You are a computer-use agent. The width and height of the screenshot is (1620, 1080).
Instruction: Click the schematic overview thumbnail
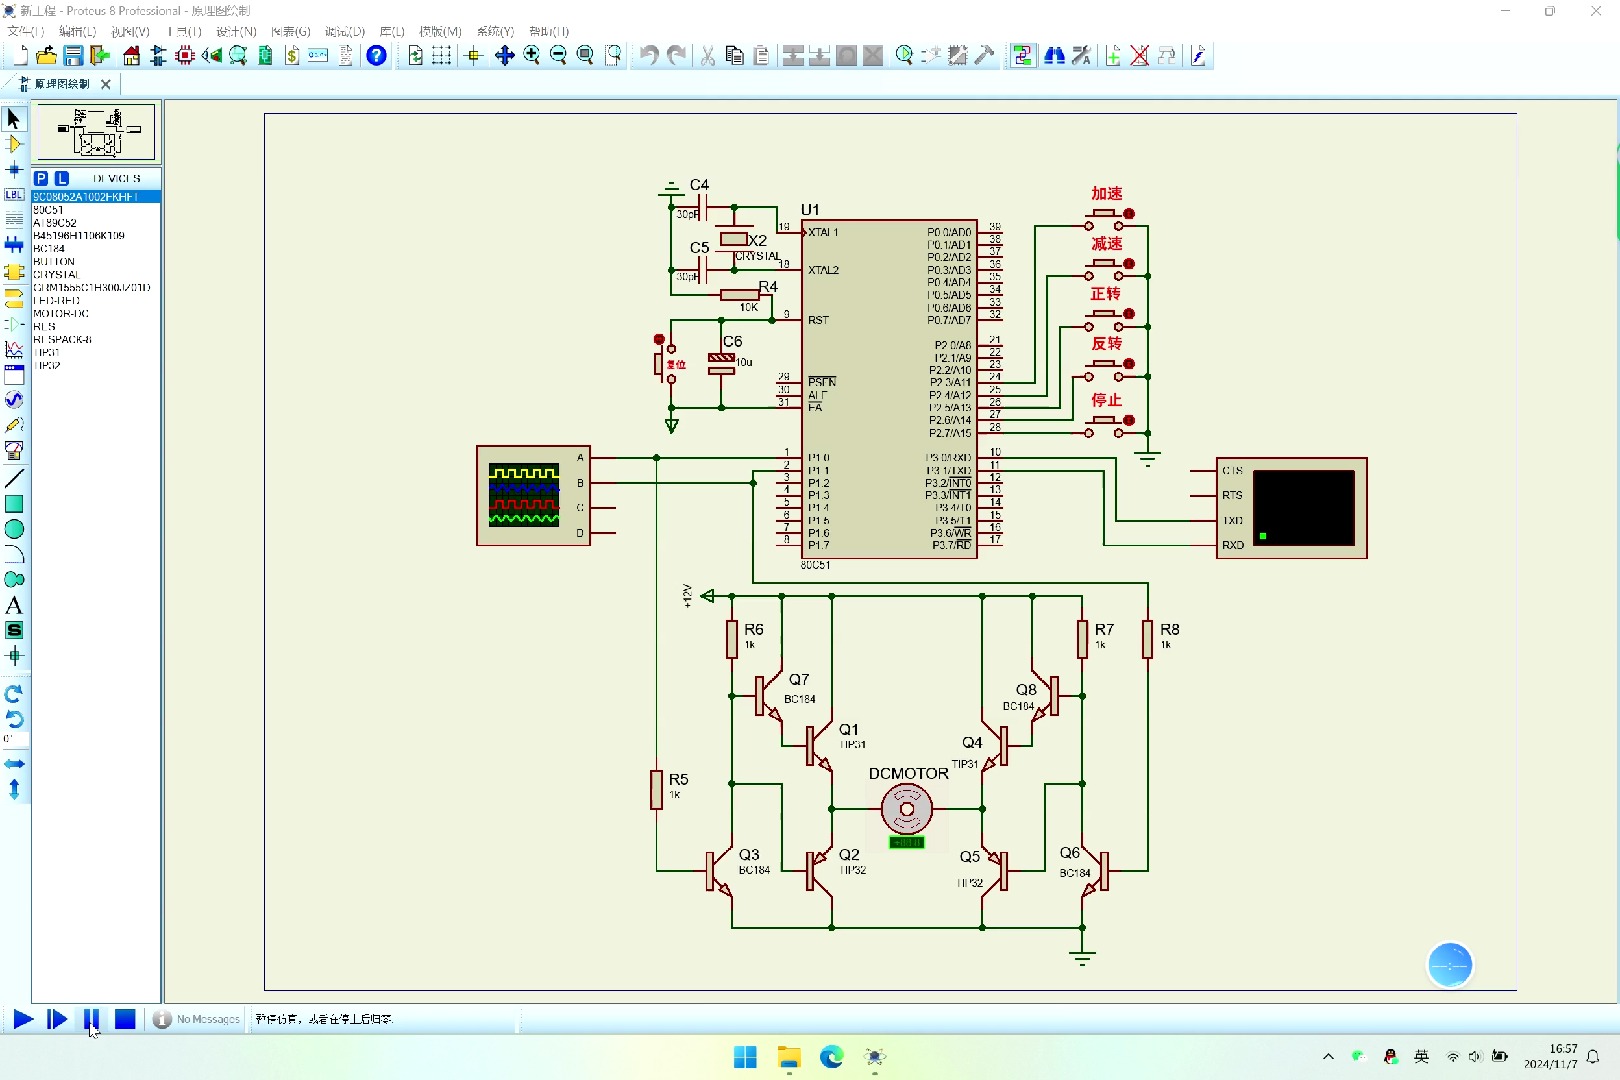(x=95, y=132)
